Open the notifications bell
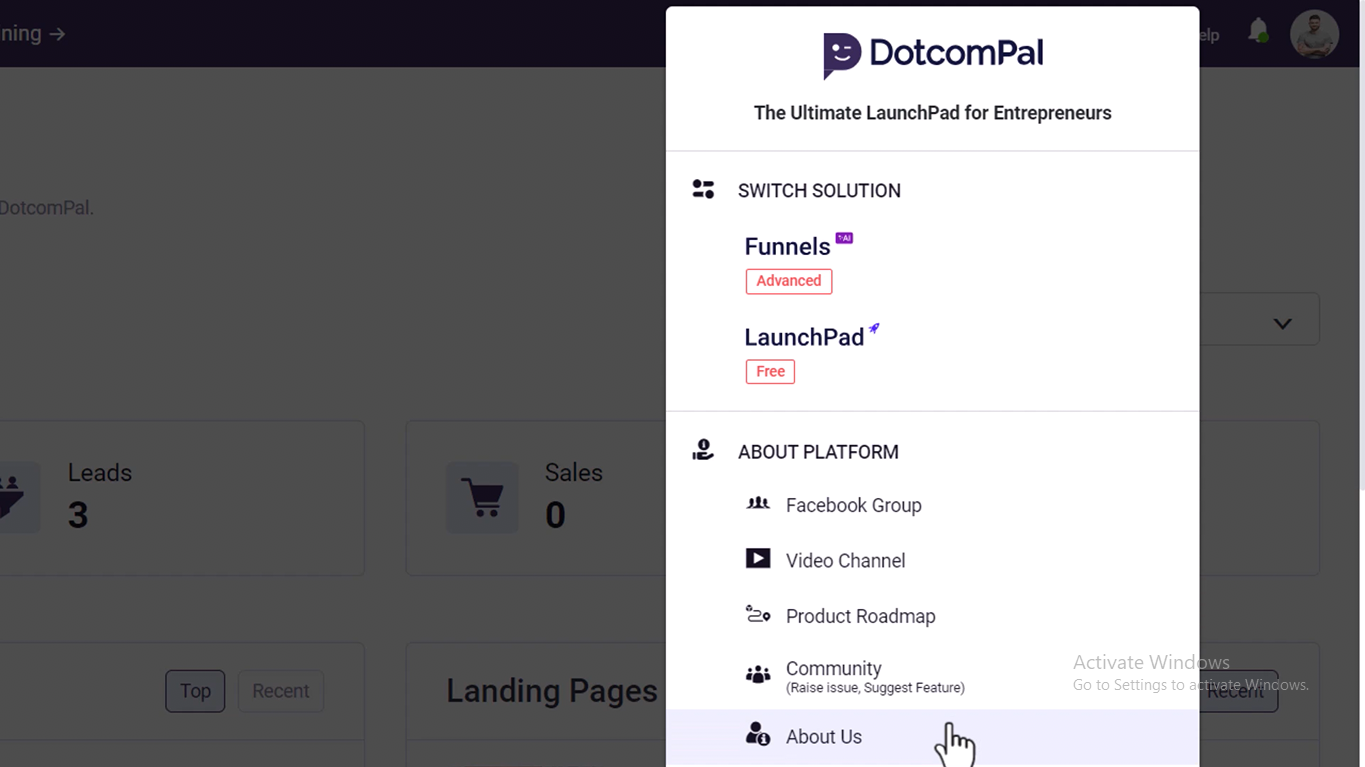 (1258, 31)
